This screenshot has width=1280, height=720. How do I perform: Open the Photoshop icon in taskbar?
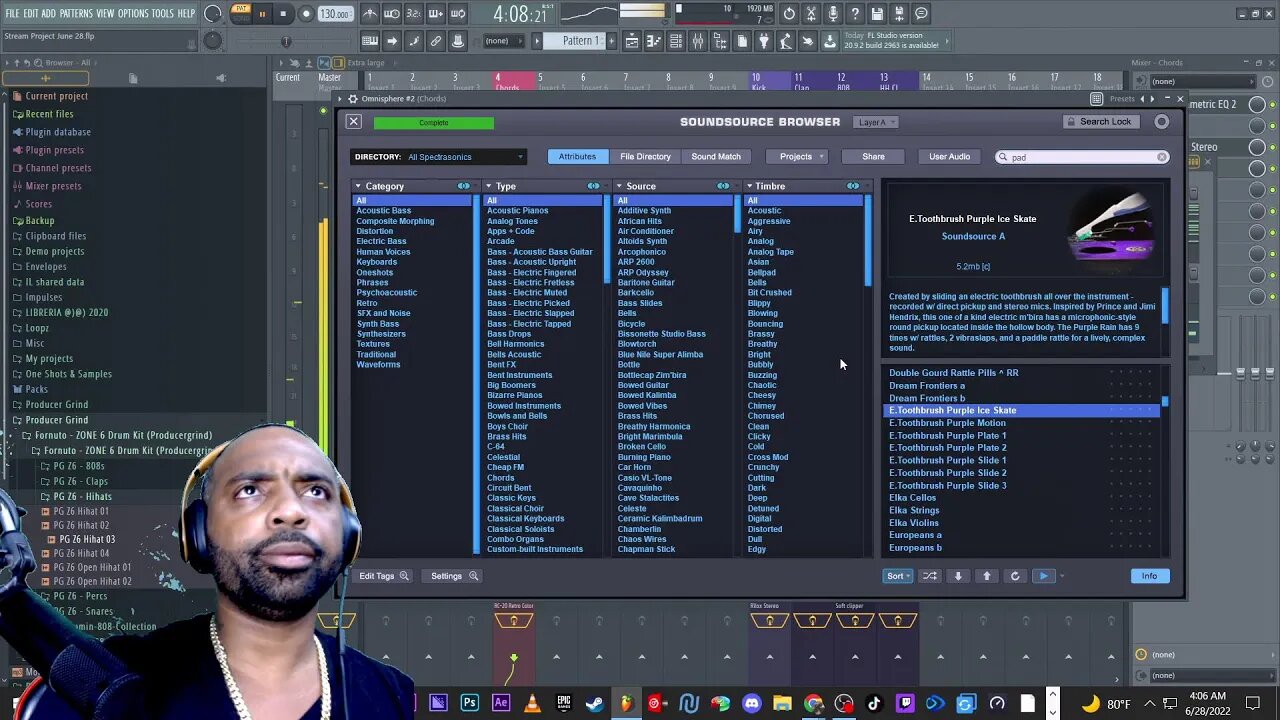(469, 703)
